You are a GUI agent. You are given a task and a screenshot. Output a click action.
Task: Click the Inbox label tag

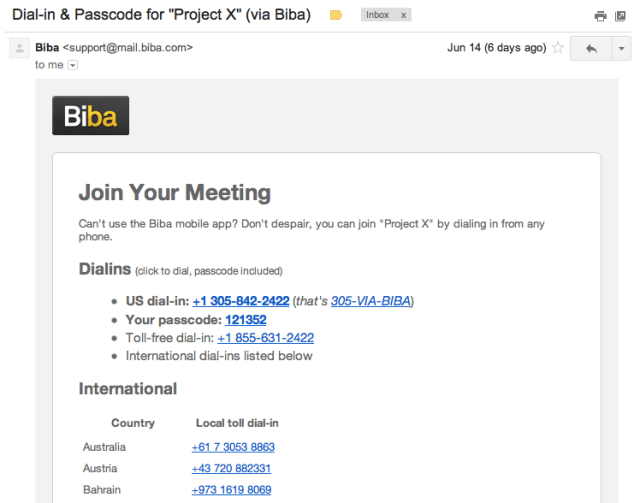378,15
